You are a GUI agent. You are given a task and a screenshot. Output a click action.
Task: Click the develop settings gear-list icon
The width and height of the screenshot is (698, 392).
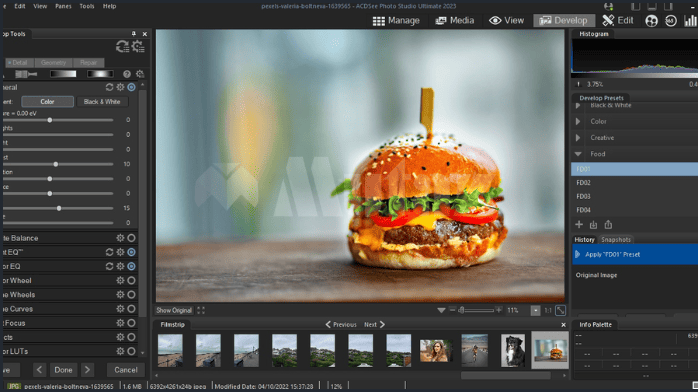pyautogui.click(x=138, y=46)
